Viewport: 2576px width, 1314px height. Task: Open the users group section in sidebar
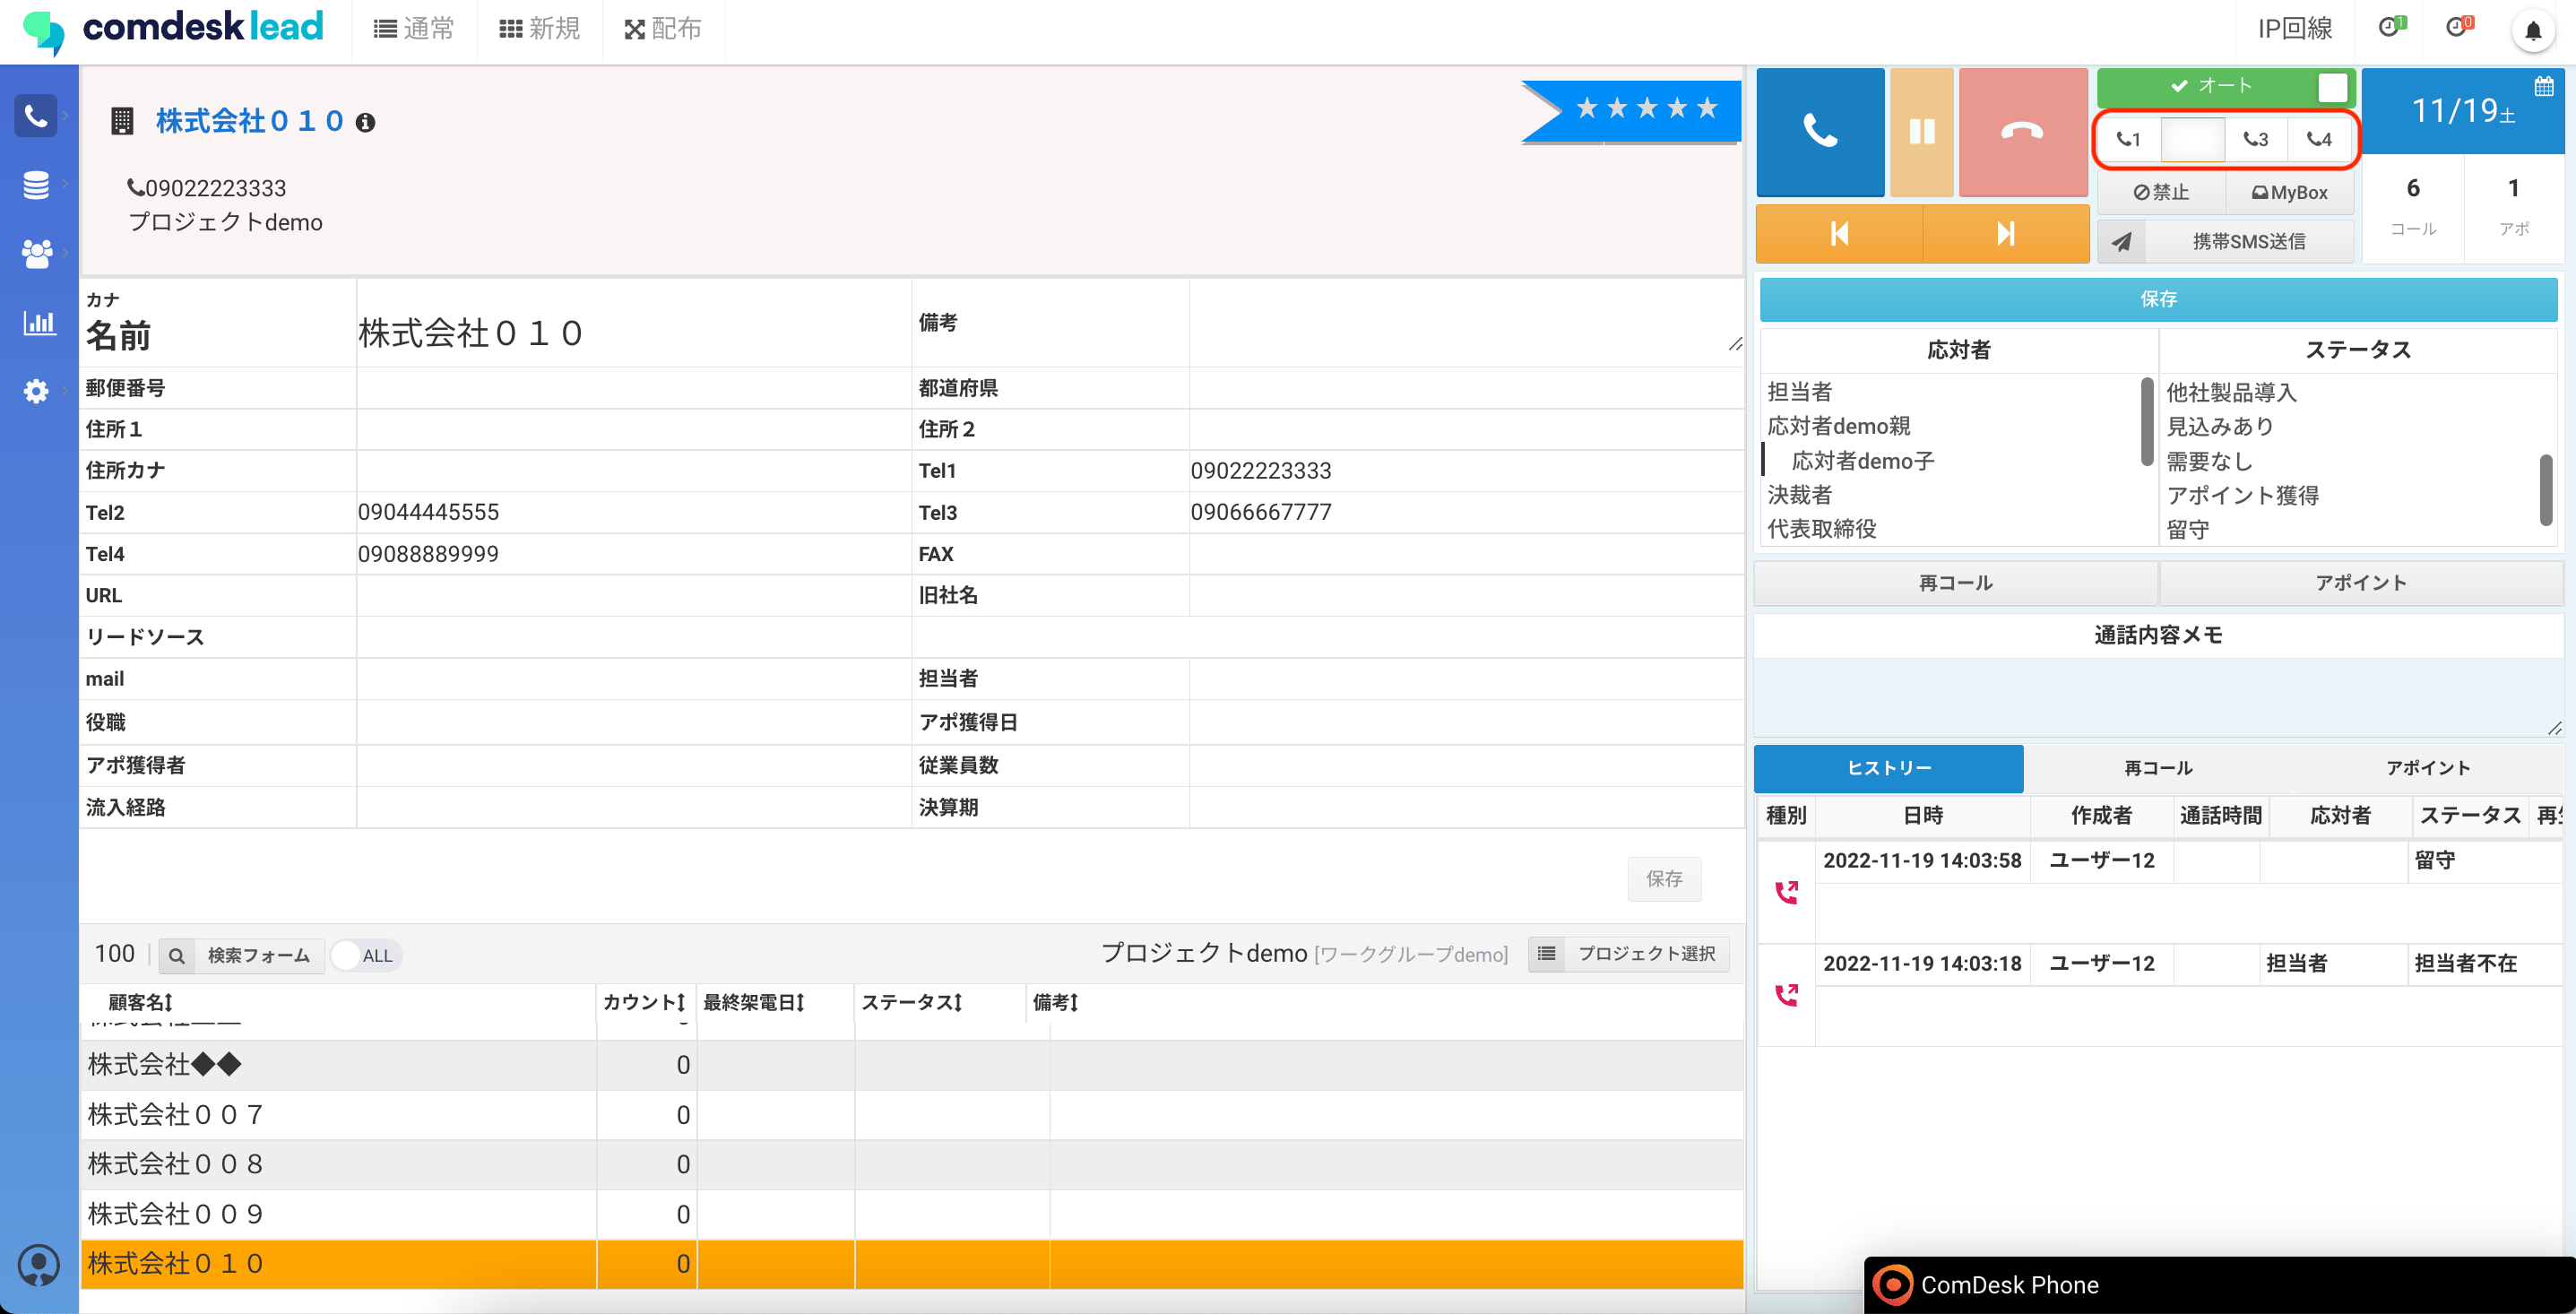36,254
